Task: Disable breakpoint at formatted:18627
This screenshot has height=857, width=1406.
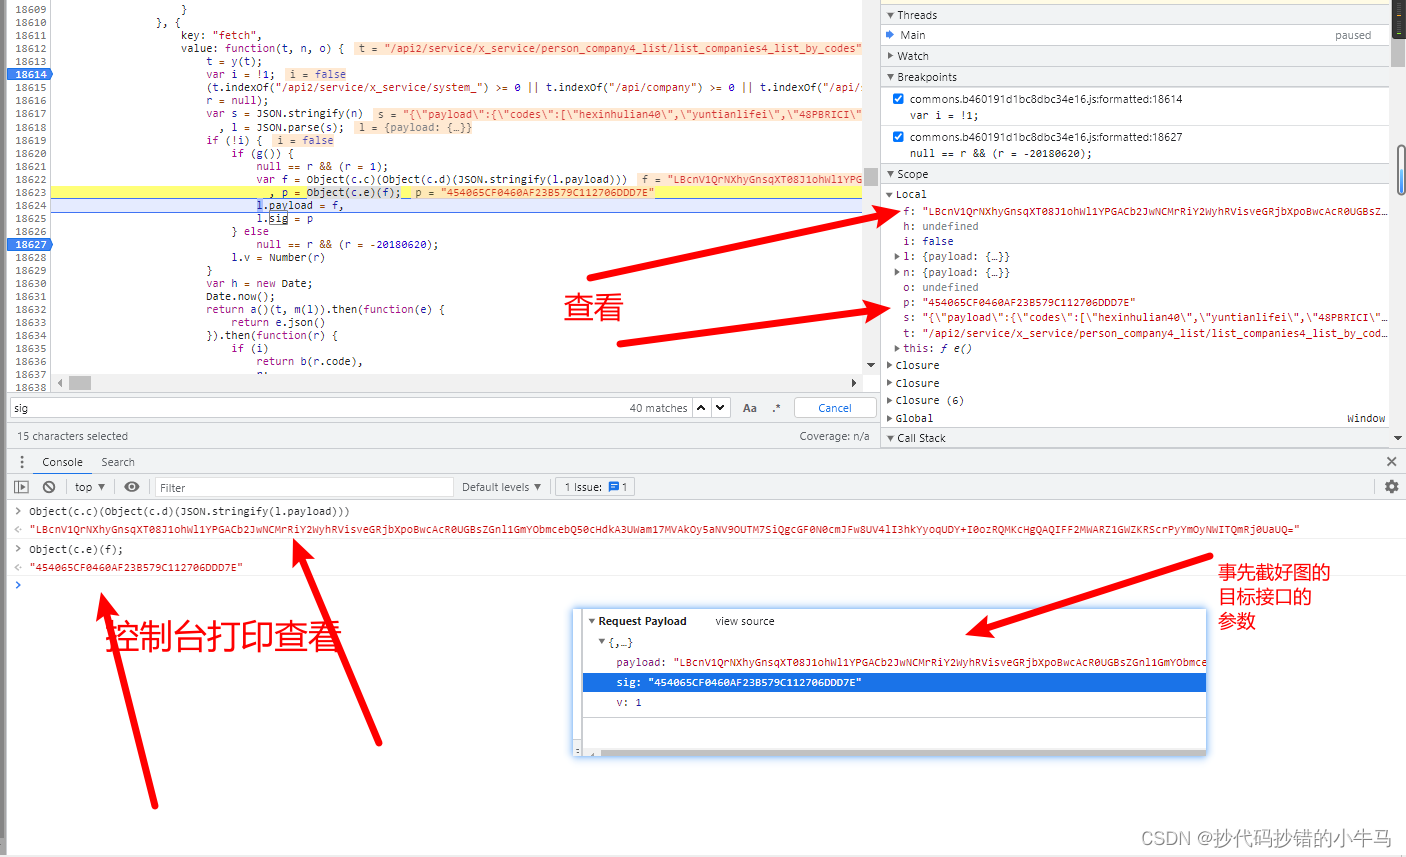Action: pos(898,137)
